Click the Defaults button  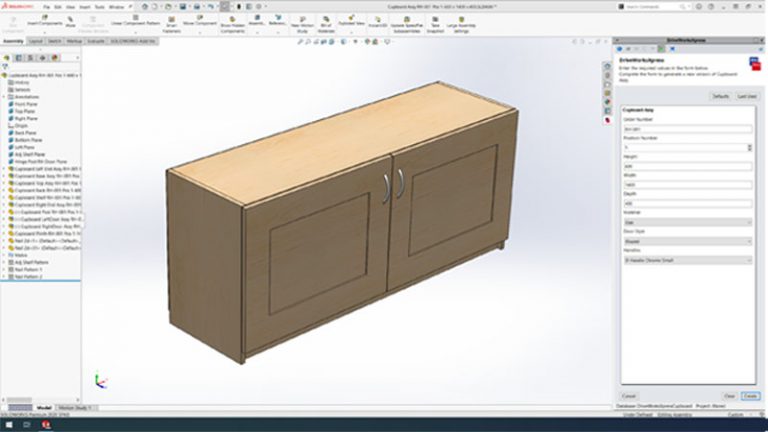point(720,96)
